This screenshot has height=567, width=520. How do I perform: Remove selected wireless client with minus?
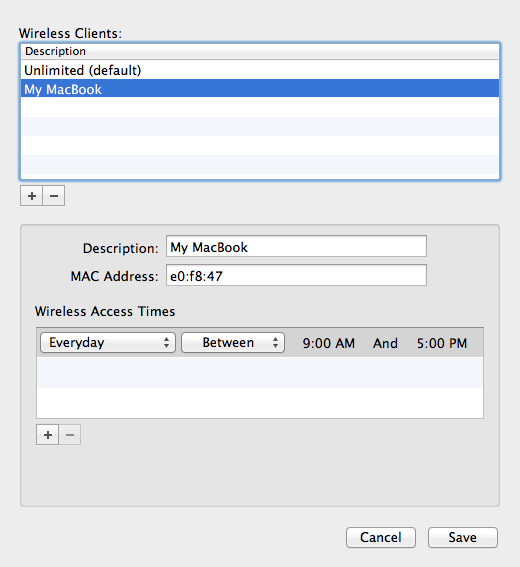coord(54,196)
